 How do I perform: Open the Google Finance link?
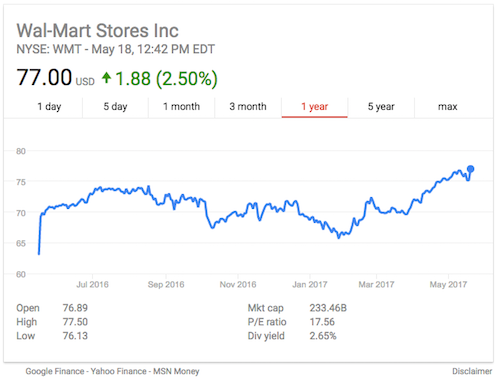[55, 371]
